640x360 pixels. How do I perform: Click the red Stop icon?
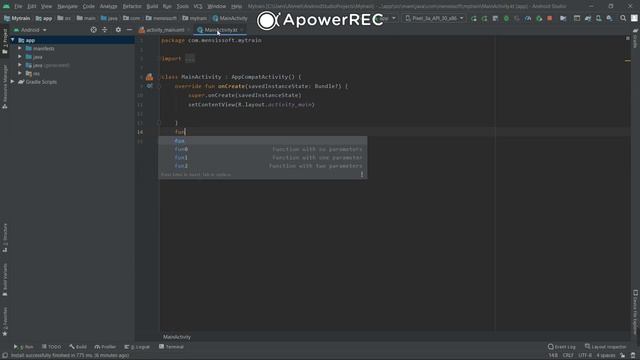point(550,18)
